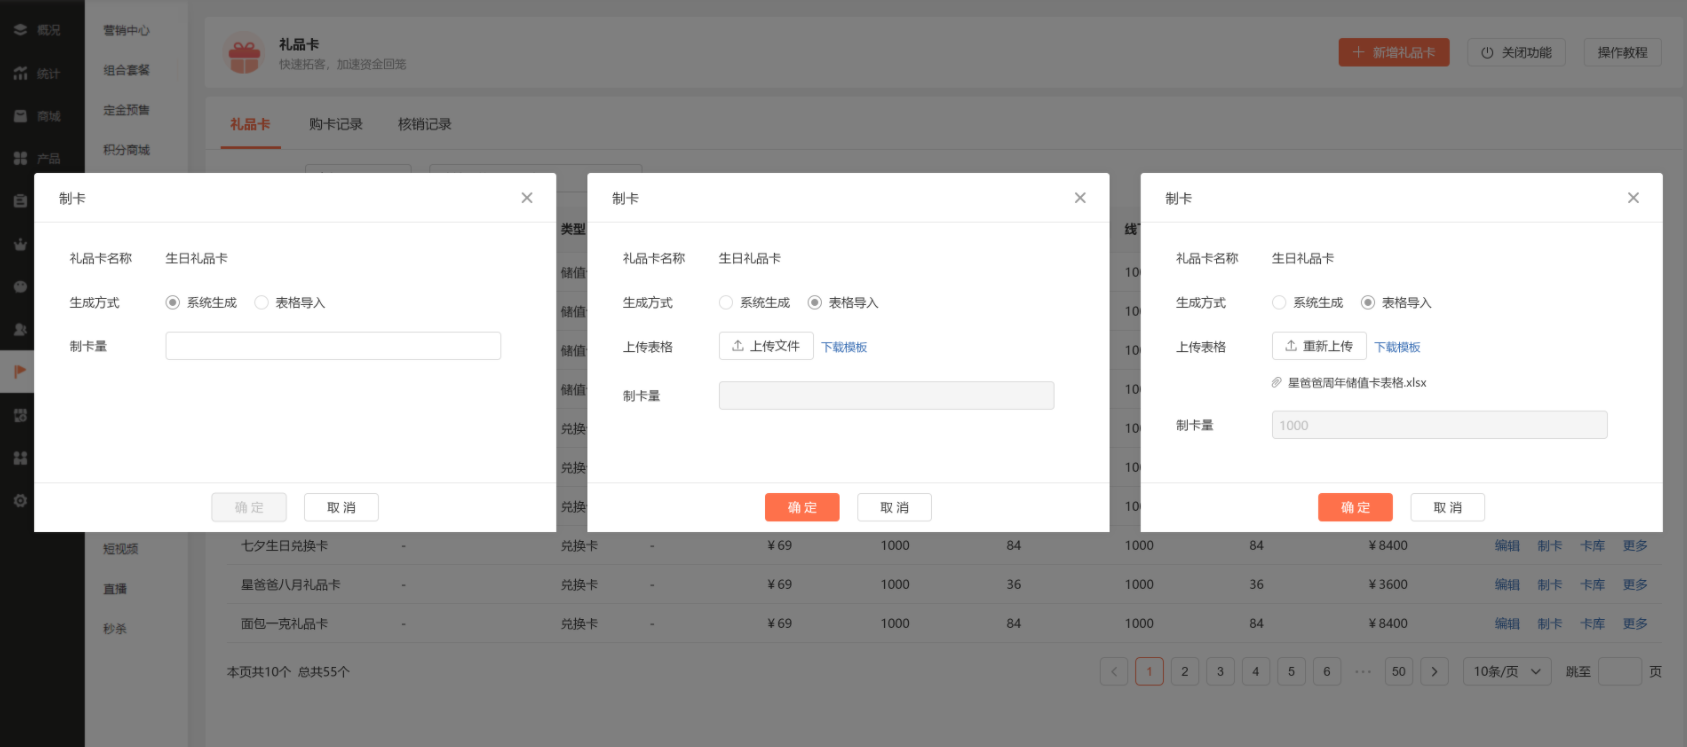Go to next page with right arrow
The width and height of the screenshot is (1687, 747).
pos(1434,672)
